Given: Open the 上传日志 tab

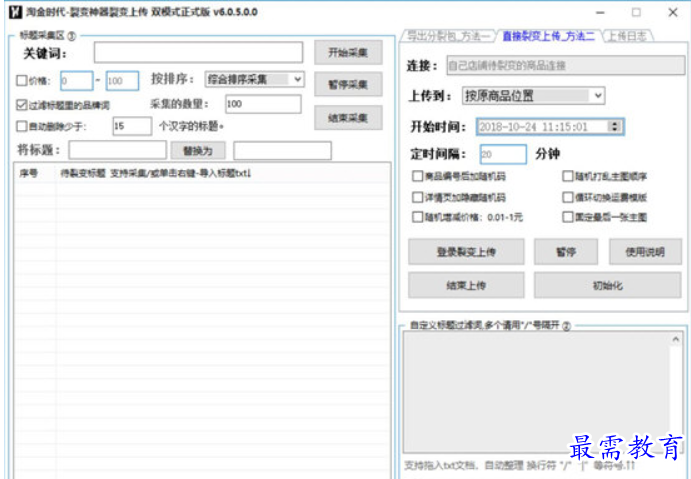Looking at the screenshot, I should point(627,36).
